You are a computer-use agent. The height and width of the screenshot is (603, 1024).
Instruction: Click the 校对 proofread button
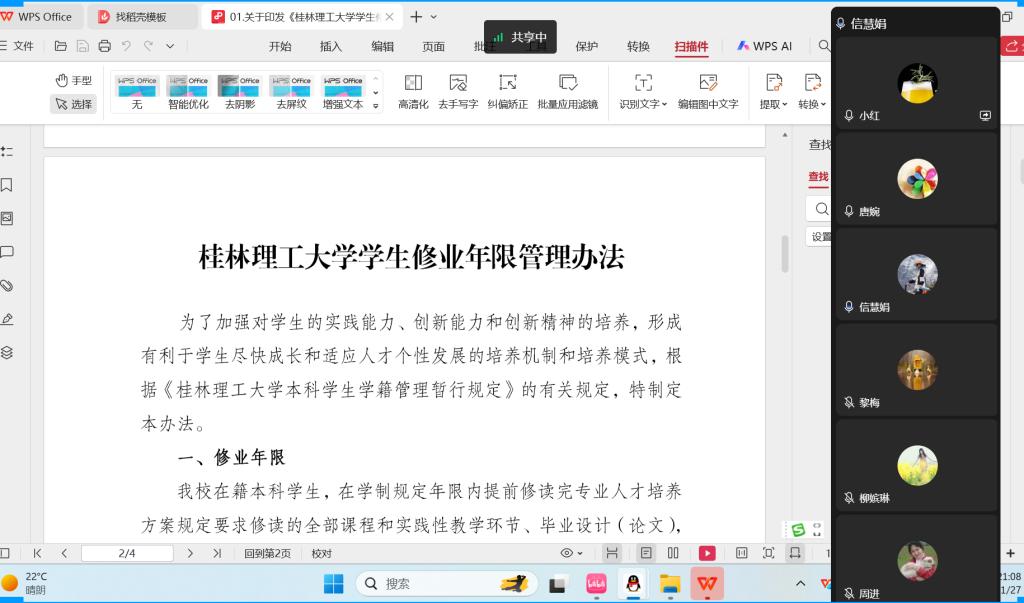pos(321,553)
